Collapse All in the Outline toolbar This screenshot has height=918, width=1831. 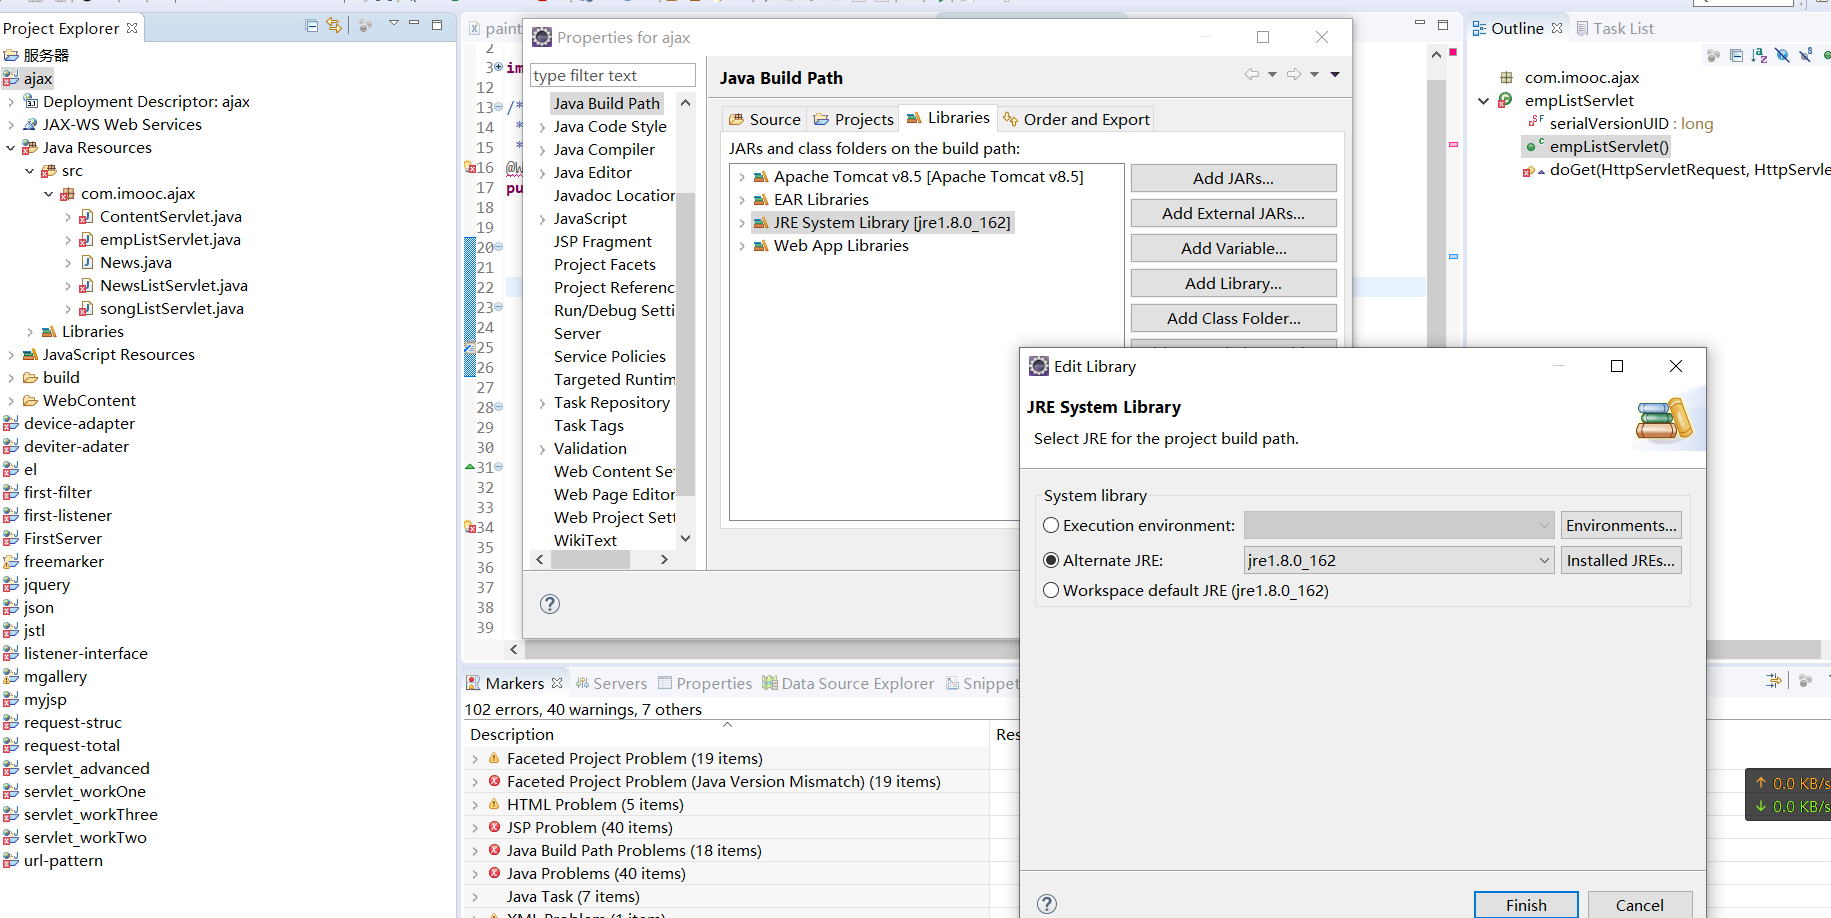[1736, 55]
